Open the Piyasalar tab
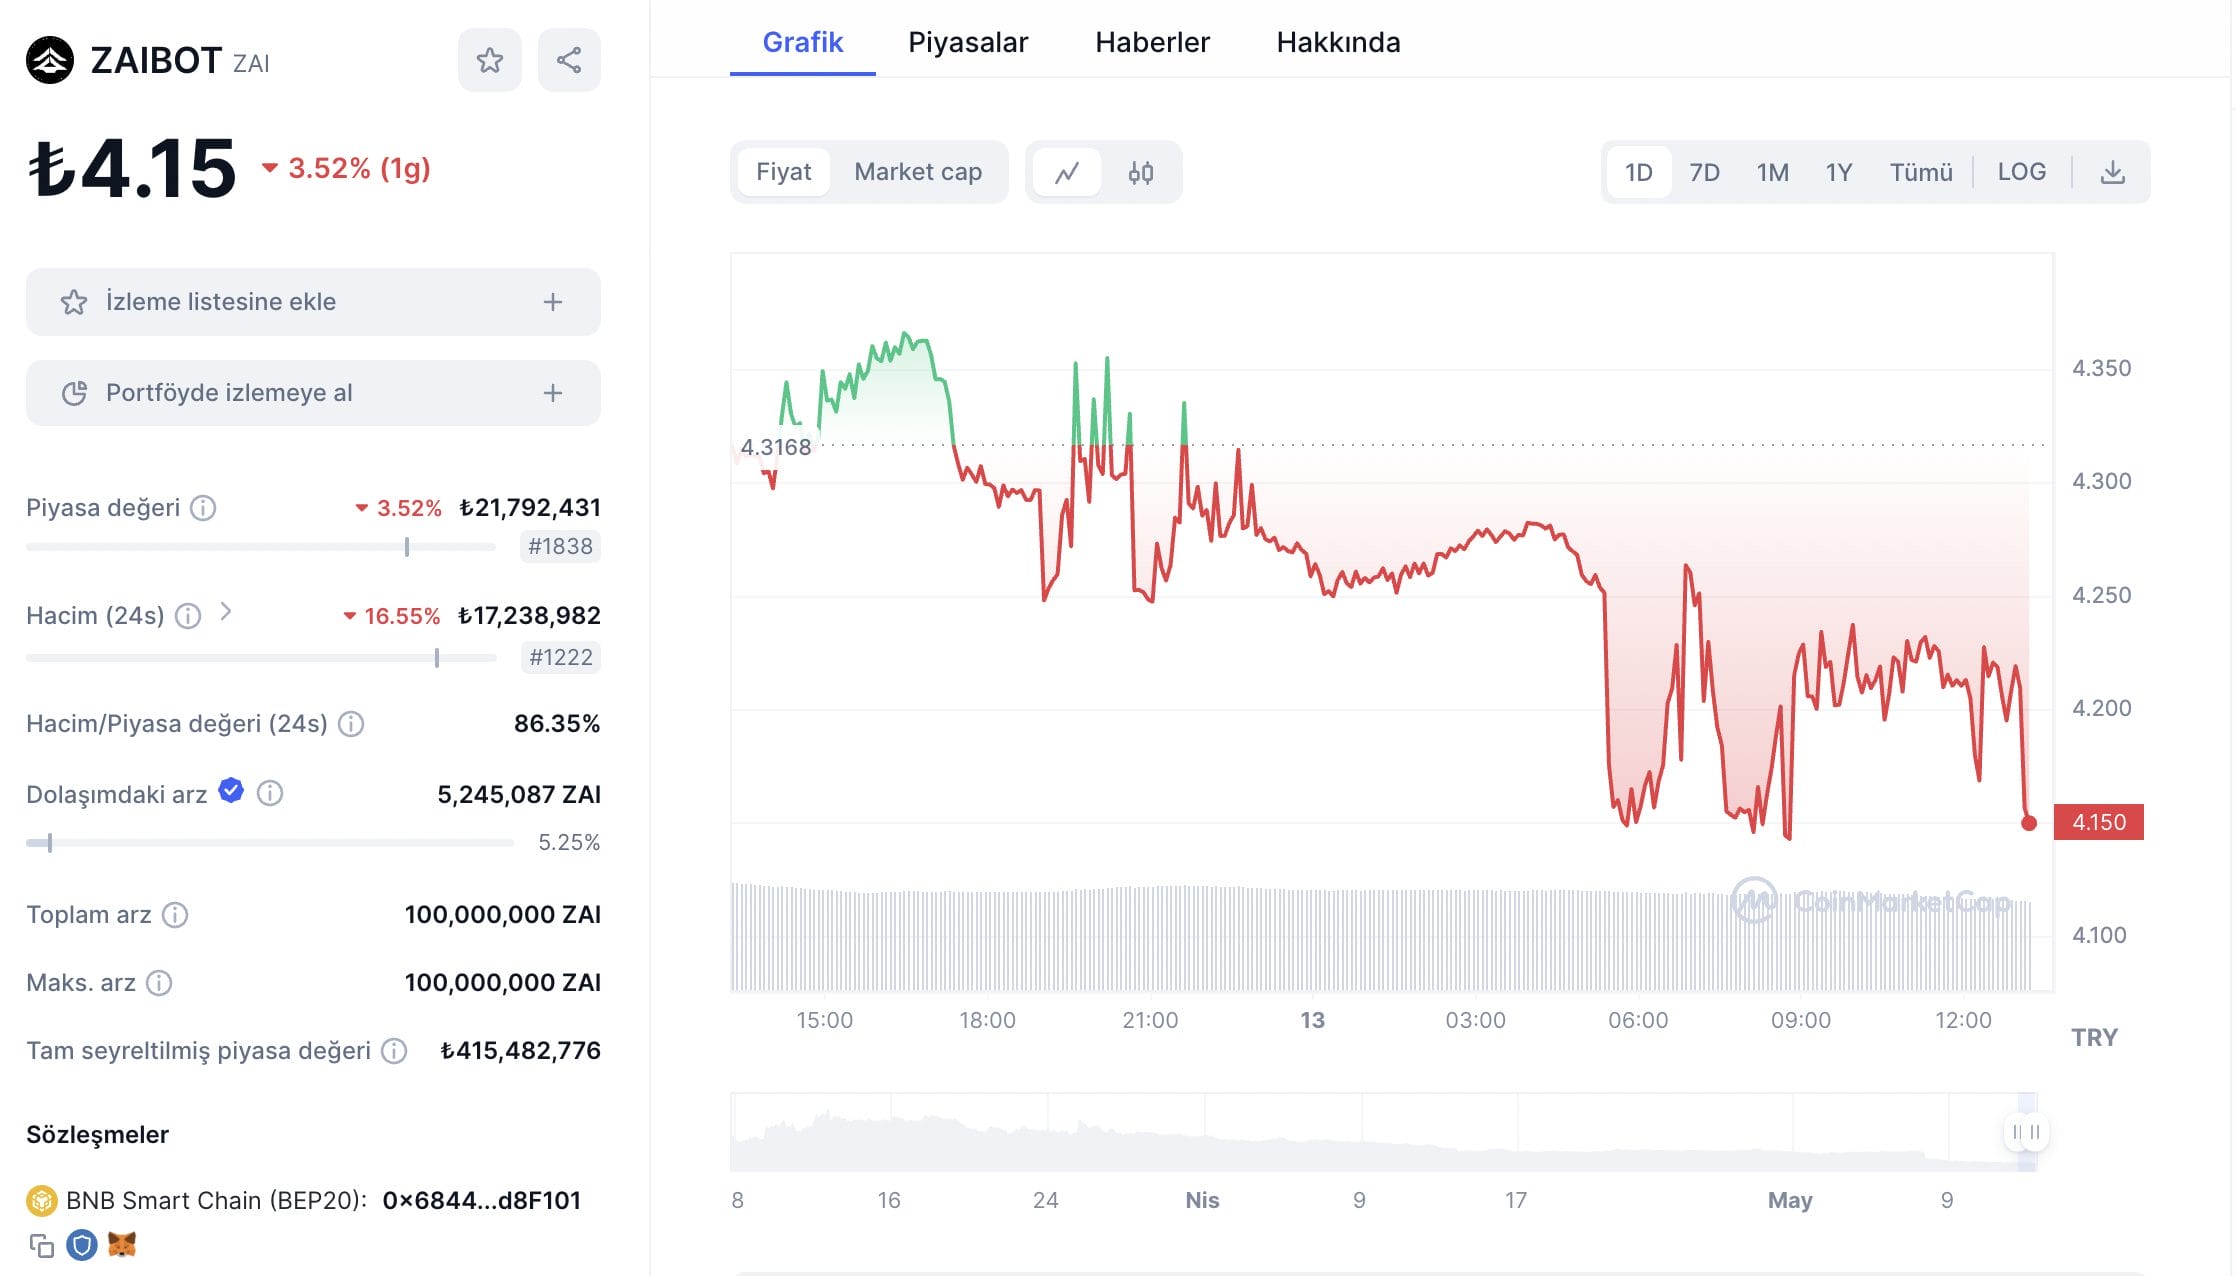 pyautogui.click(x=967, y=42)
